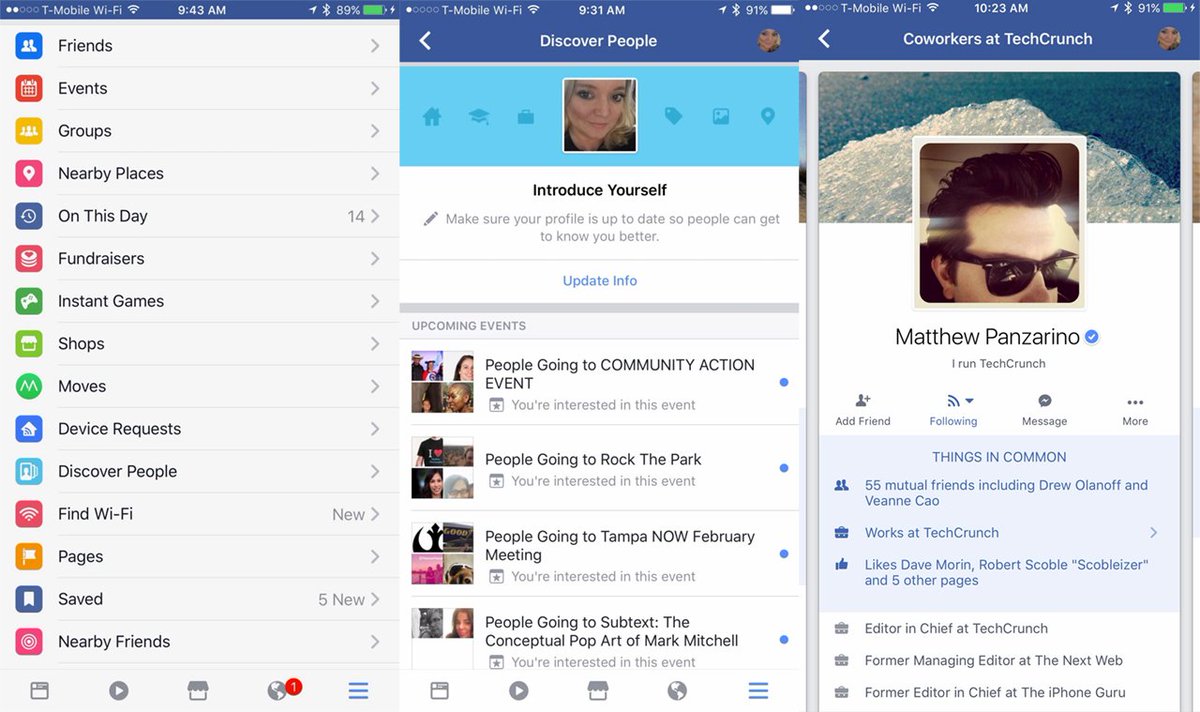Expand the Saved row chevron
Screen dimensions: 1200x712
[x=375, y=599]
